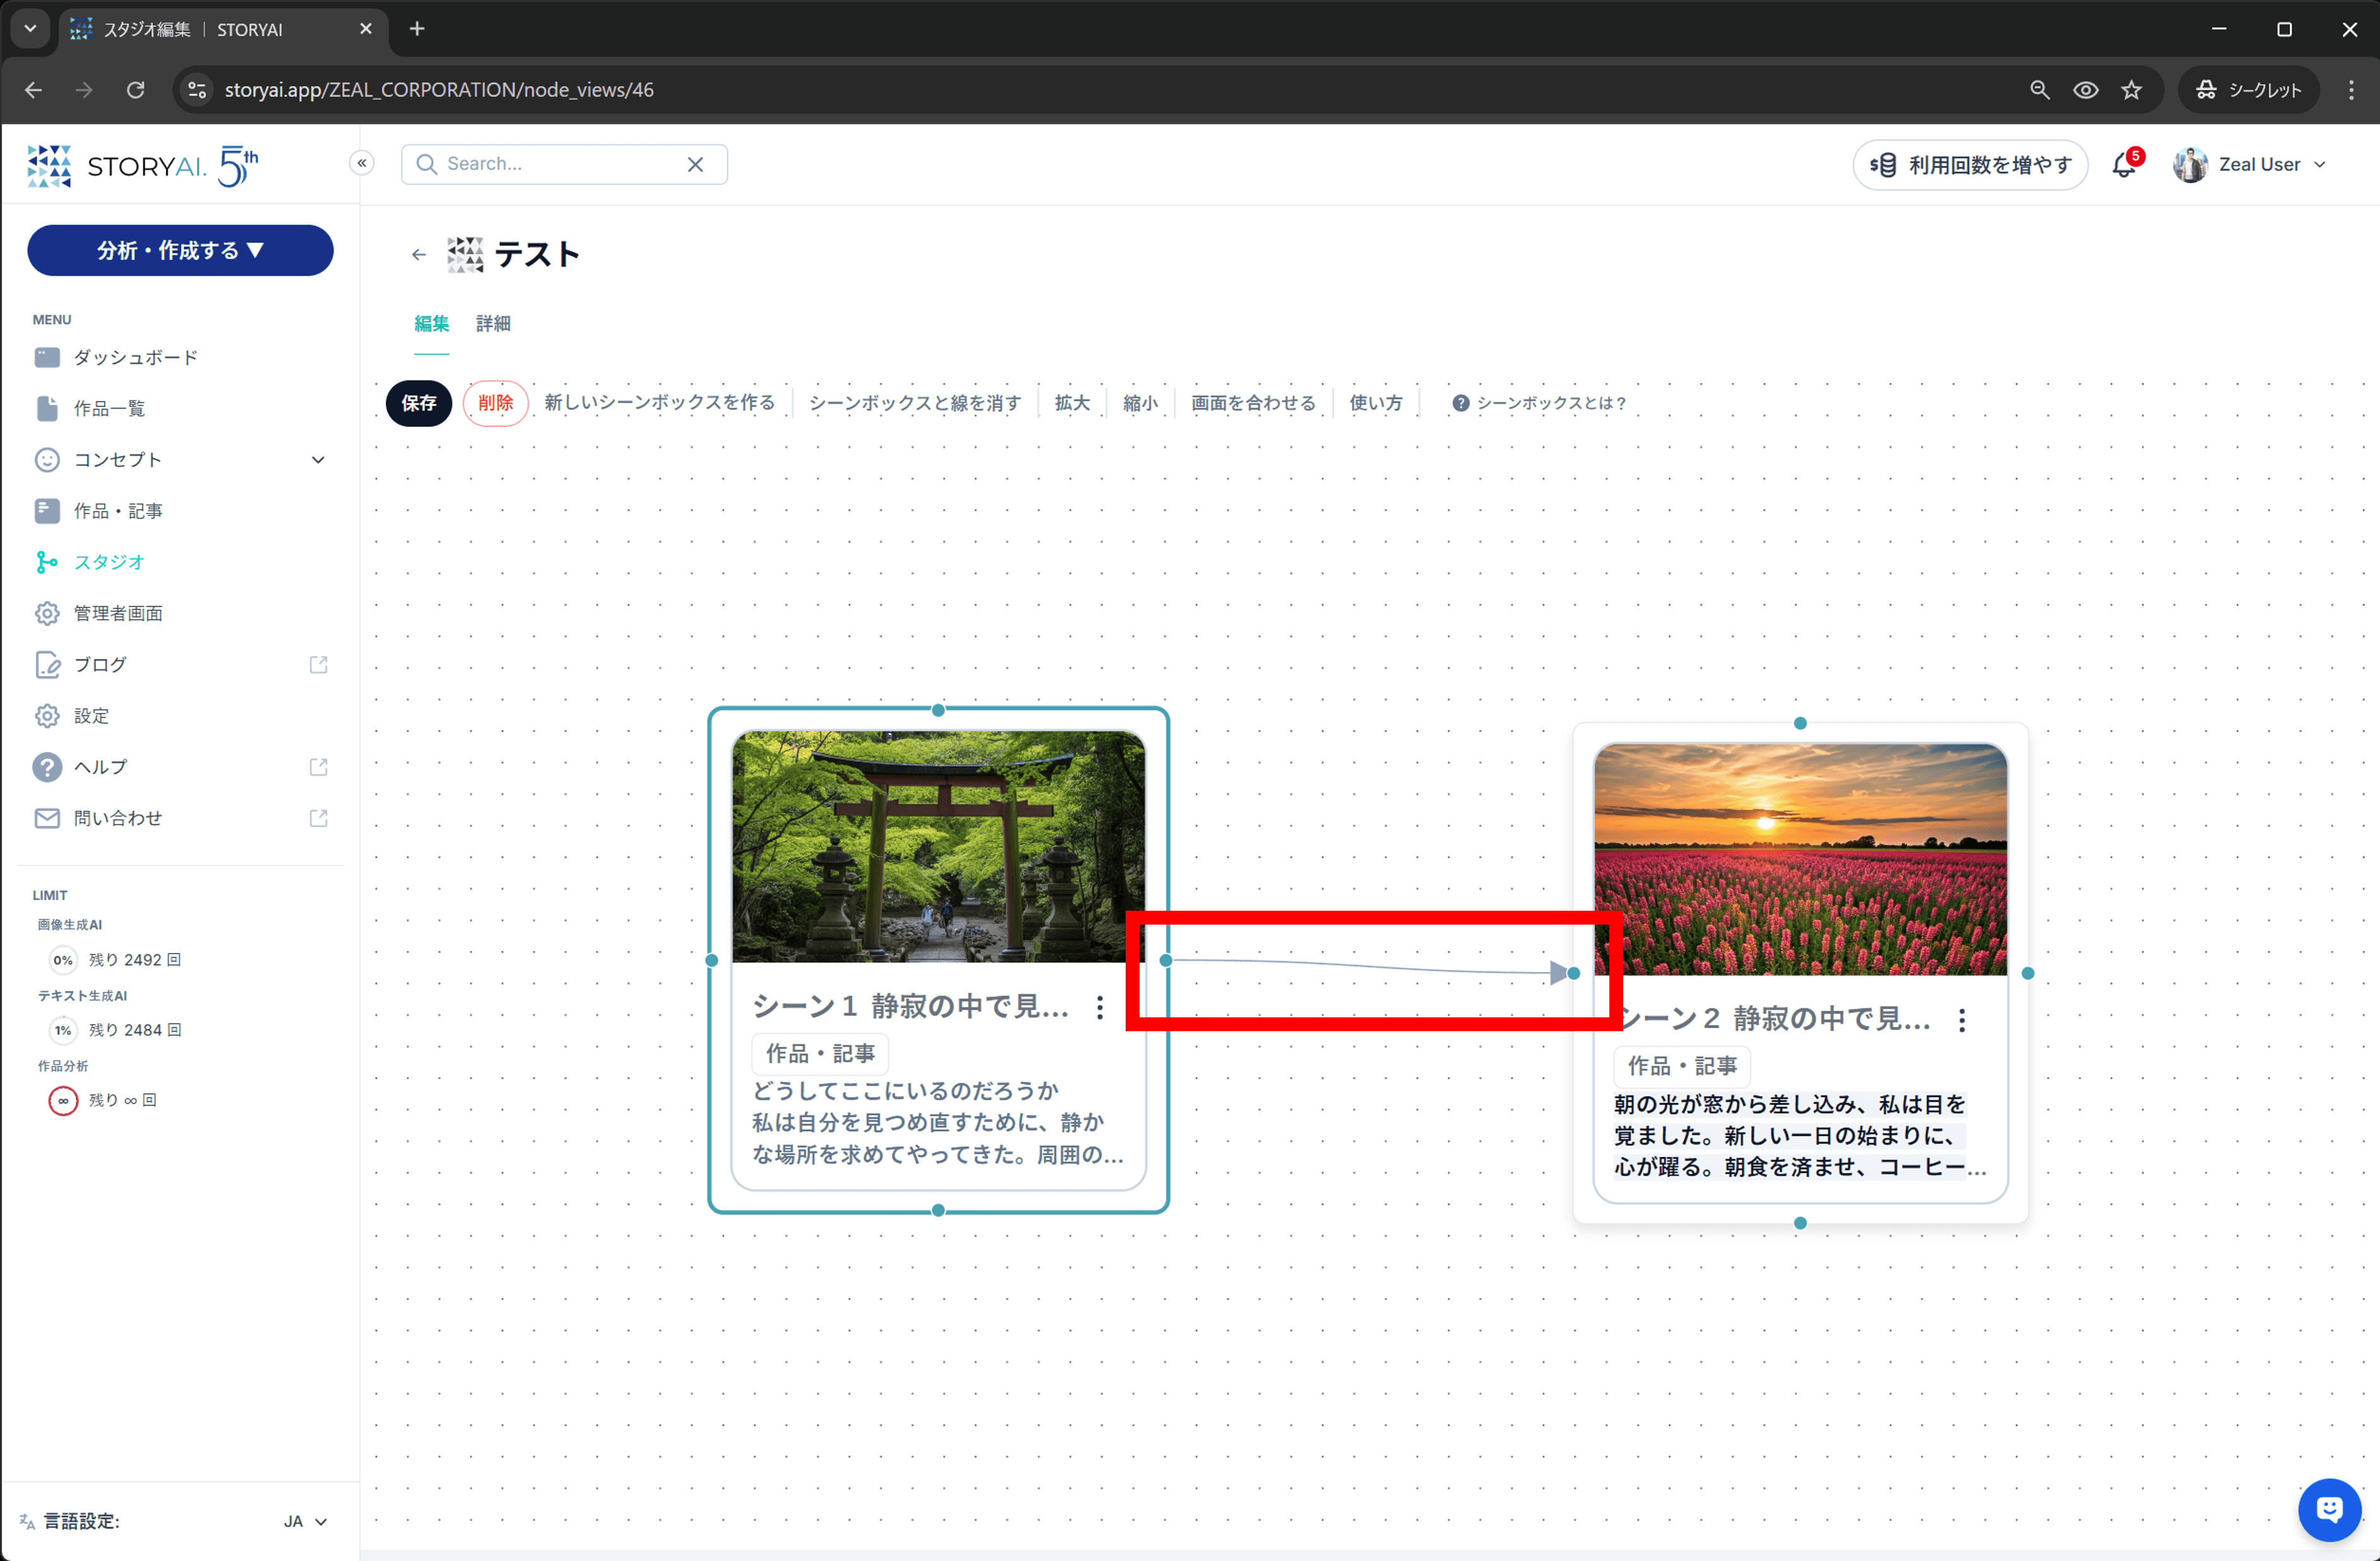Open browser zoom magnifier icon
Image resolution: width=2380 pixels, height=1561 pixels.
click(x=2040, y=90)
